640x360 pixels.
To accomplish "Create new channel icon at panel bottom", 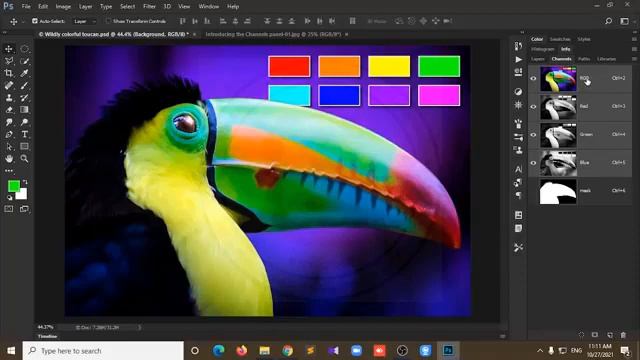I will [609, 335].
